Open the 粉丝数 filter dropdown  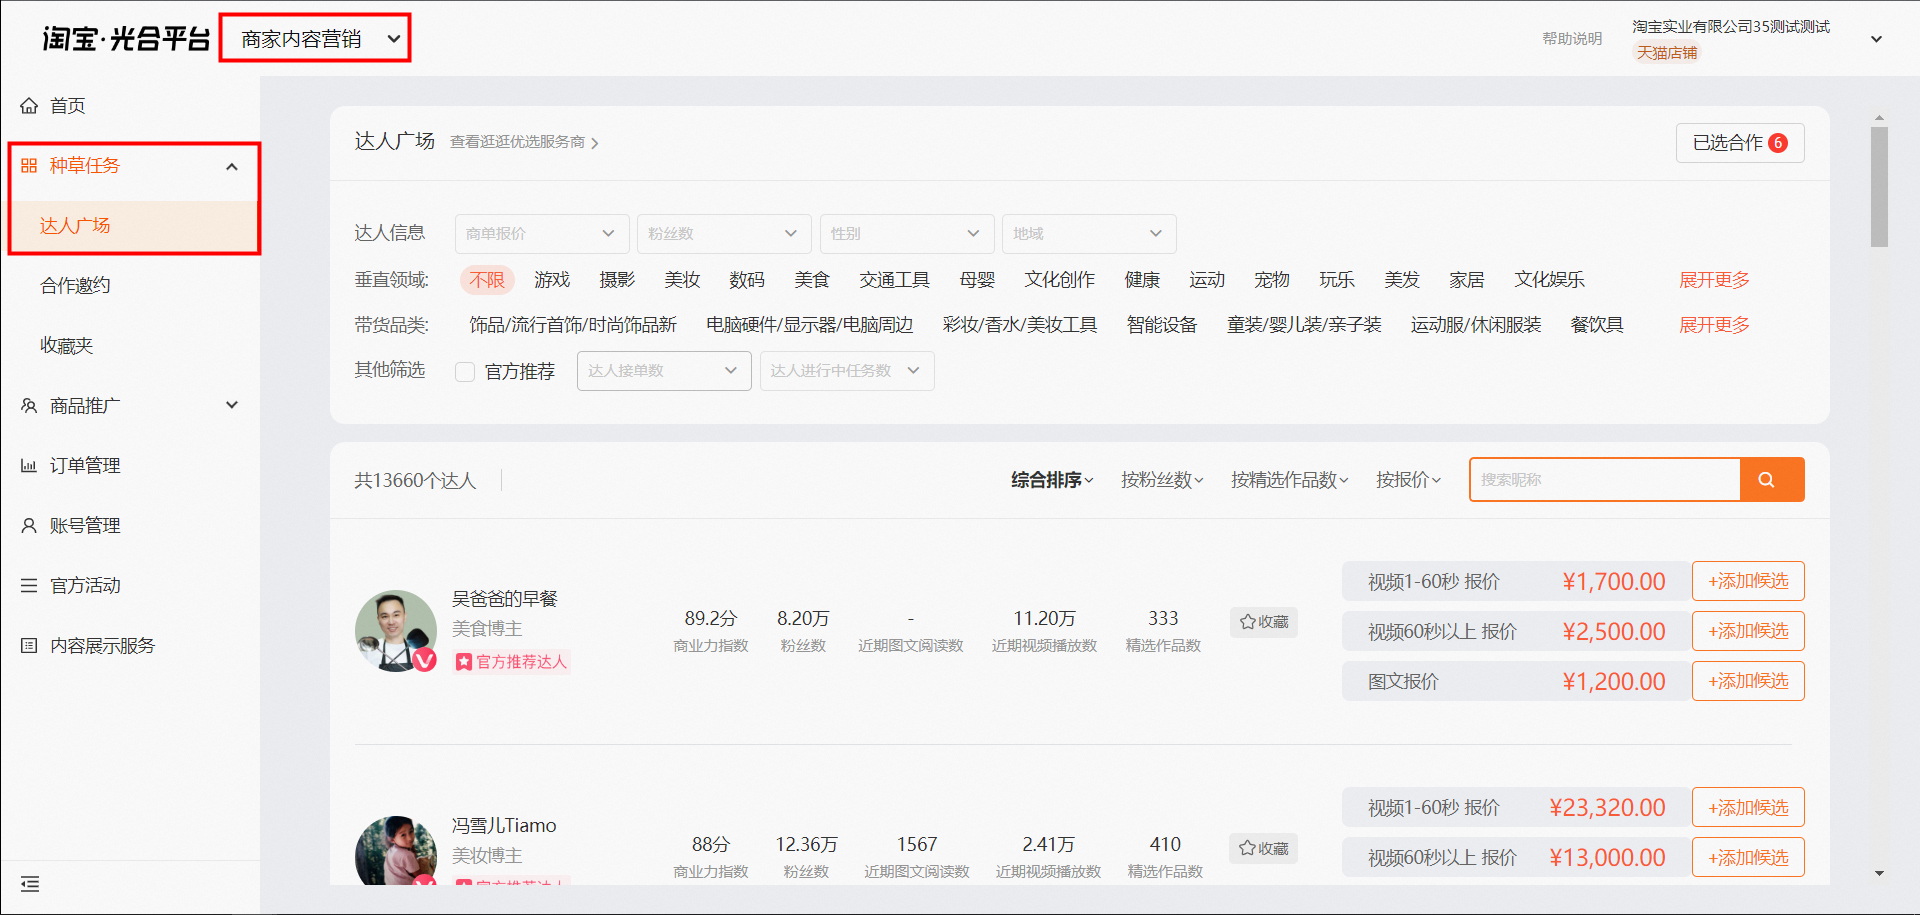724,234
